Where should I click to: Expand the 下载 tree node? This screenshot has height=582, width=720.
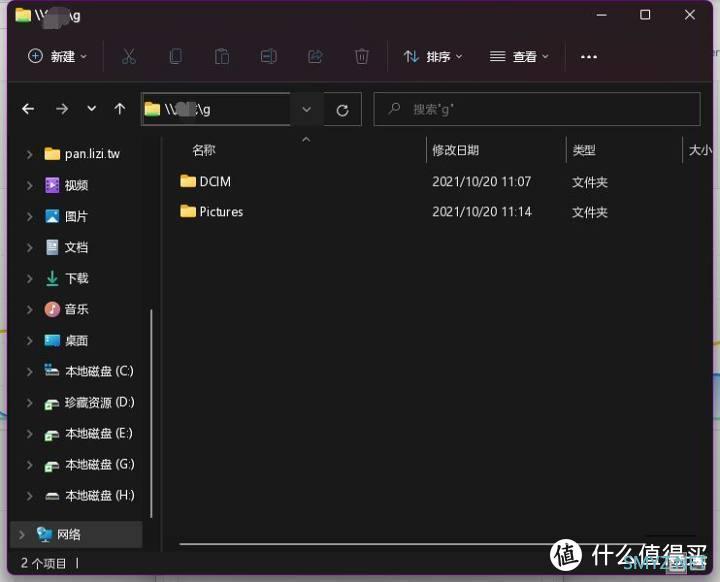tap(29, 278)
